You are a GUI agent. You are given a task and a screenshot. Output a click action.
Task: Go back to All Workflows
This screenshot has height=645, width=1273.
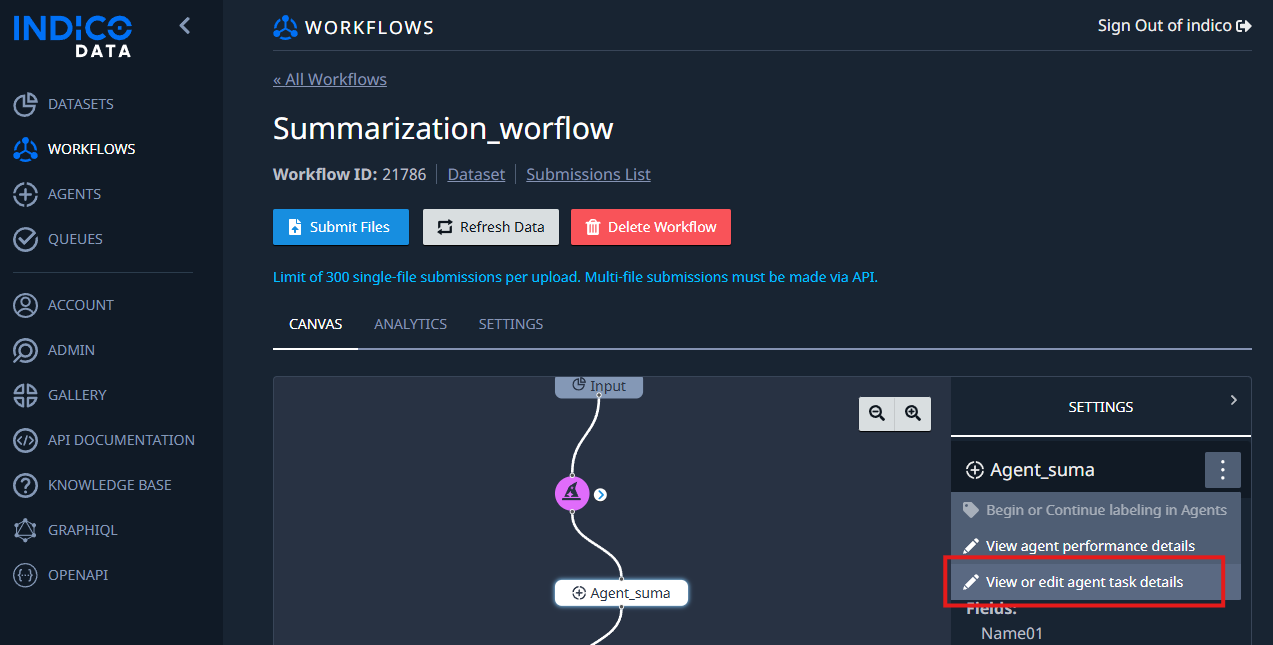click(x=330, y=79)
